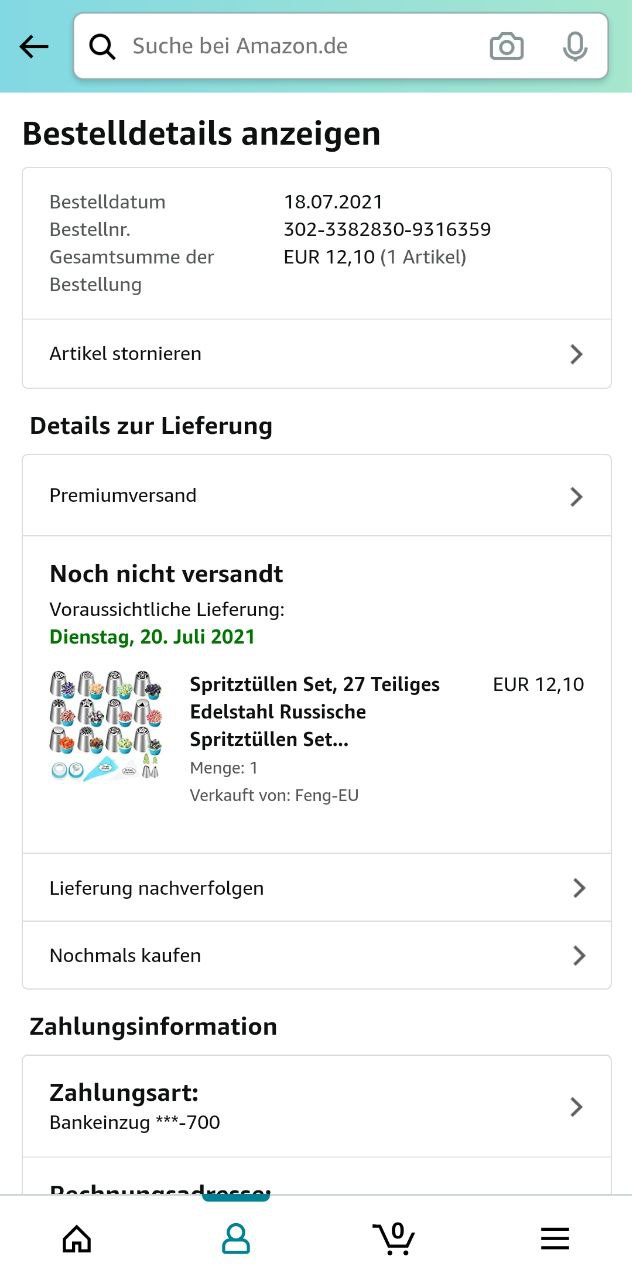Start voice search with microphone

tap(574, 46)
